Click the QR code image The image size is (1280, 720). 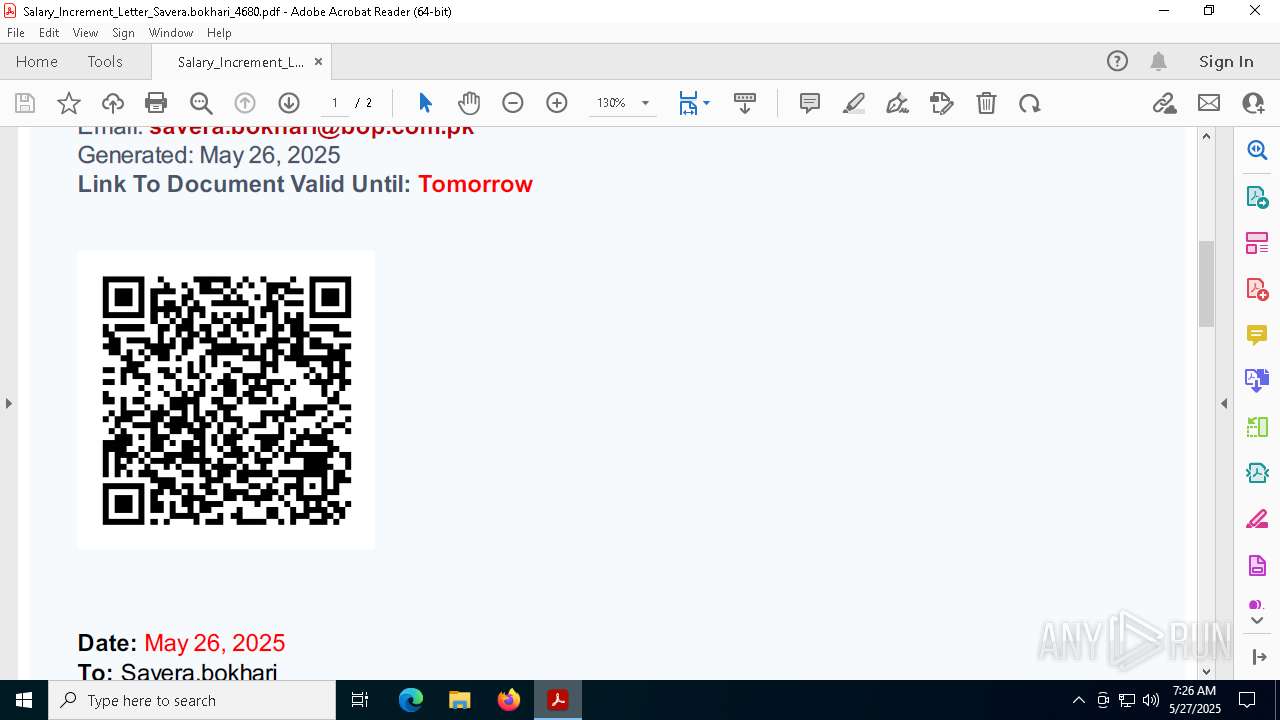(227, 400)
